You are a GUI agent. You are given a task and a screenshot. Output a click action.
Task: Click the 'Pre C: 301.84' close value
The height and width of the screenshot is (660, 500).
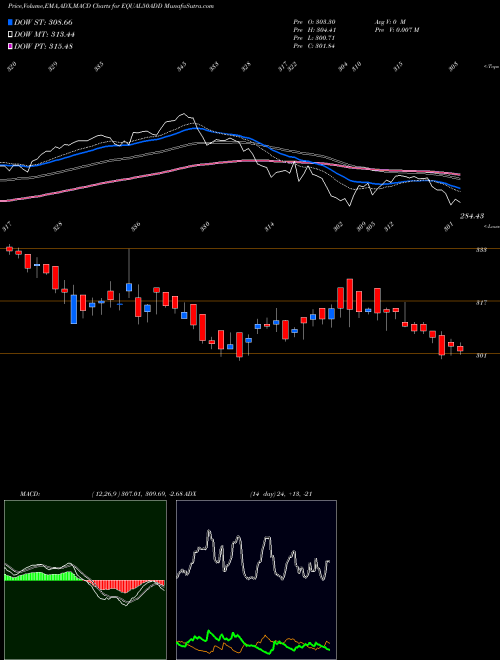314,46
